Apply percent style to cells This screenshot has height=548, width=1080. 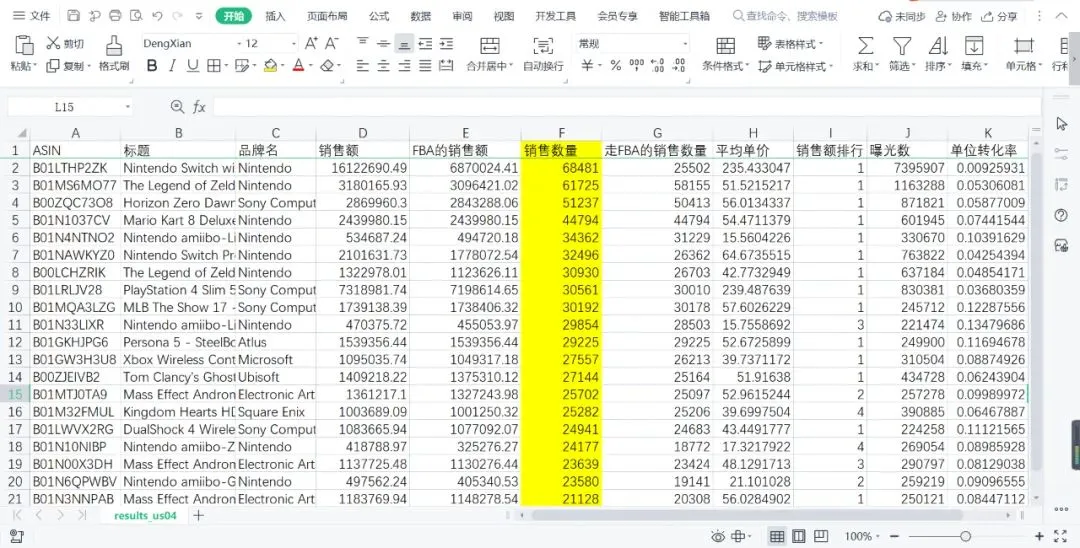(x=616, y=65)
